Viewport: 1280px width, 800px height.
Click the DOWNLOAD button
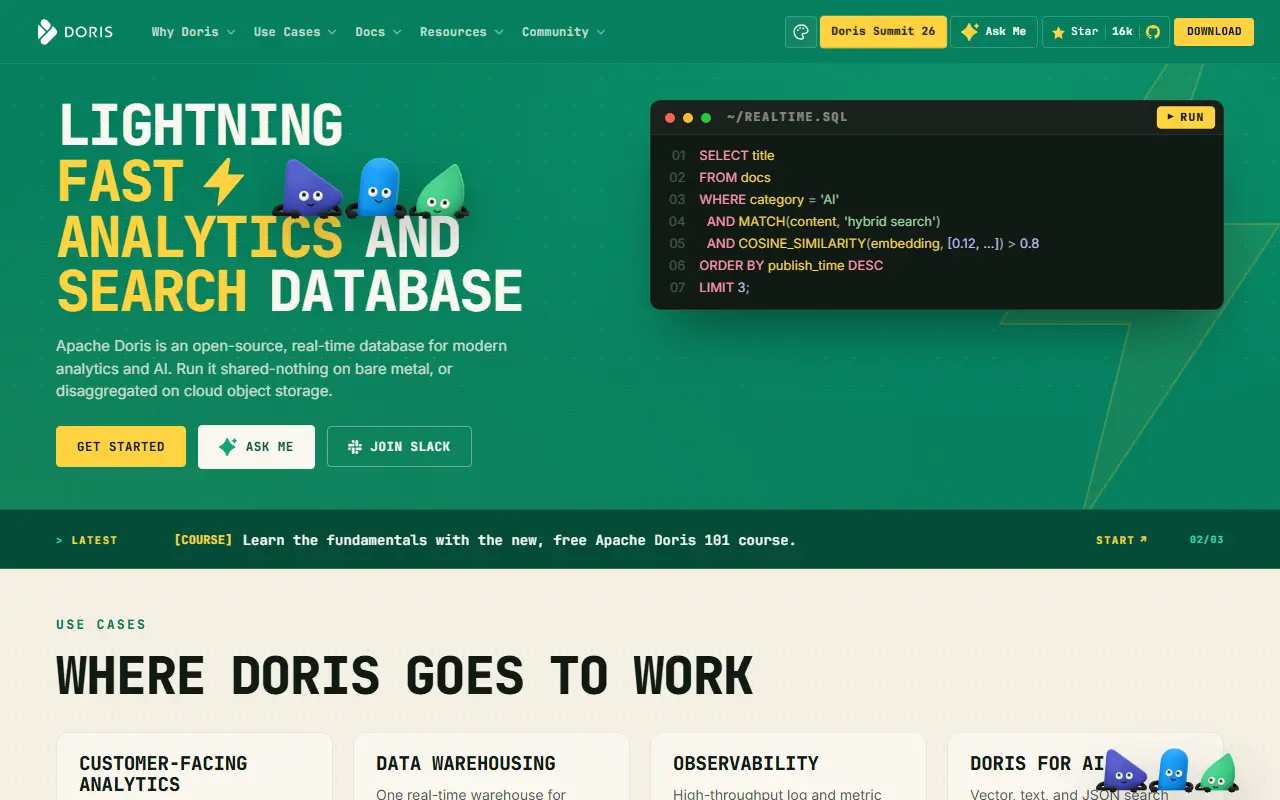[x=1214, y=32]
